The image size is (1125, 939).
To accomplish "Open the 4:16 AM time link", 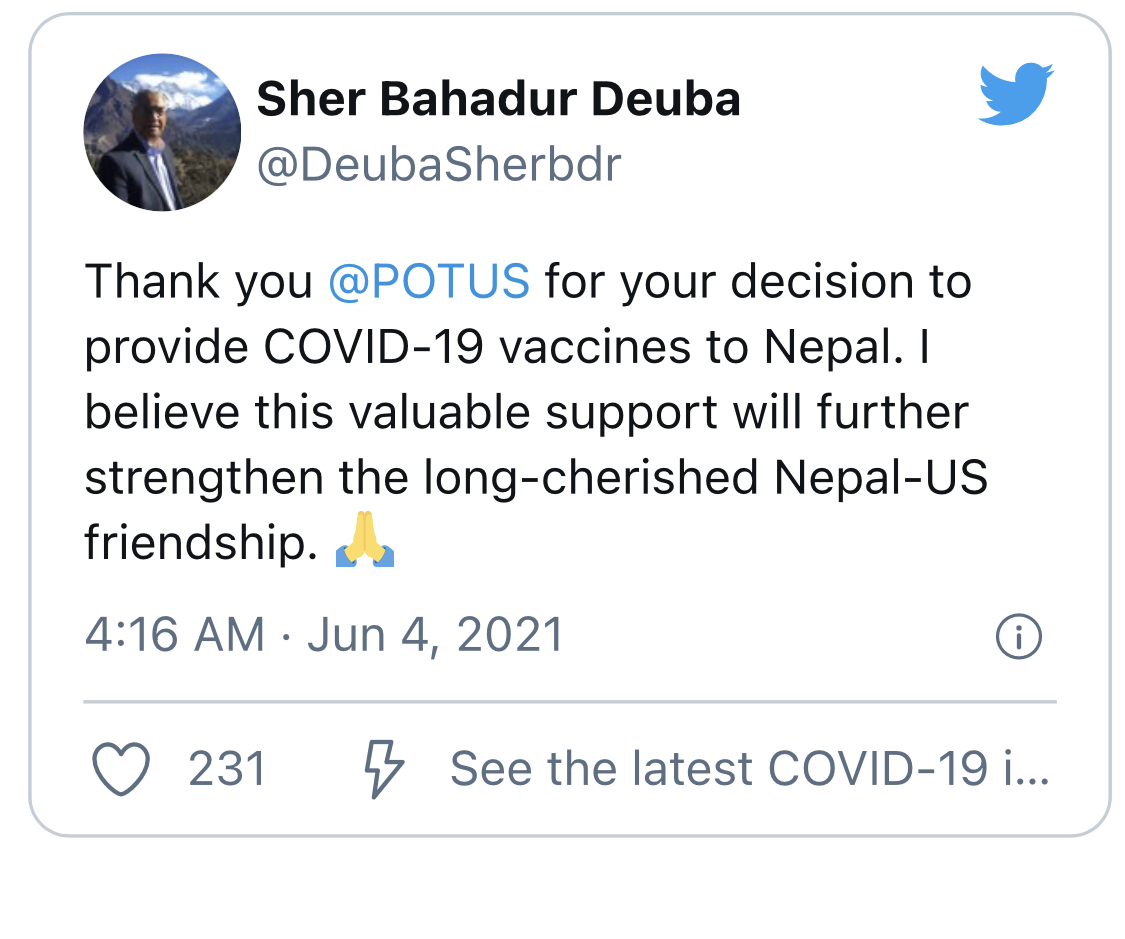I will (175, 636).
